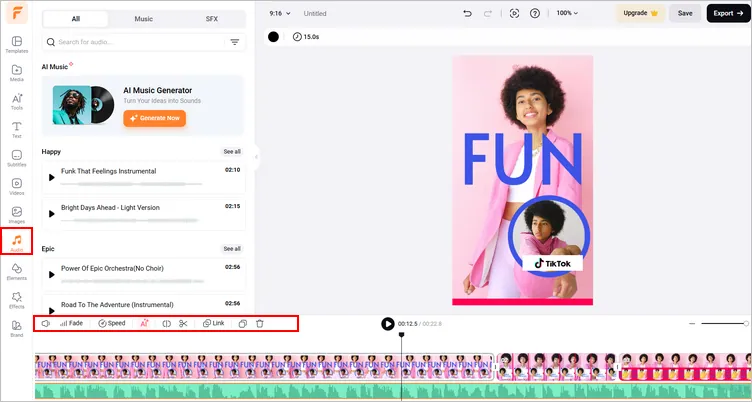Screen dimensions: 752x402
Task: Click the Speed button in timeline toolbar
Action: tap(112, 323)
